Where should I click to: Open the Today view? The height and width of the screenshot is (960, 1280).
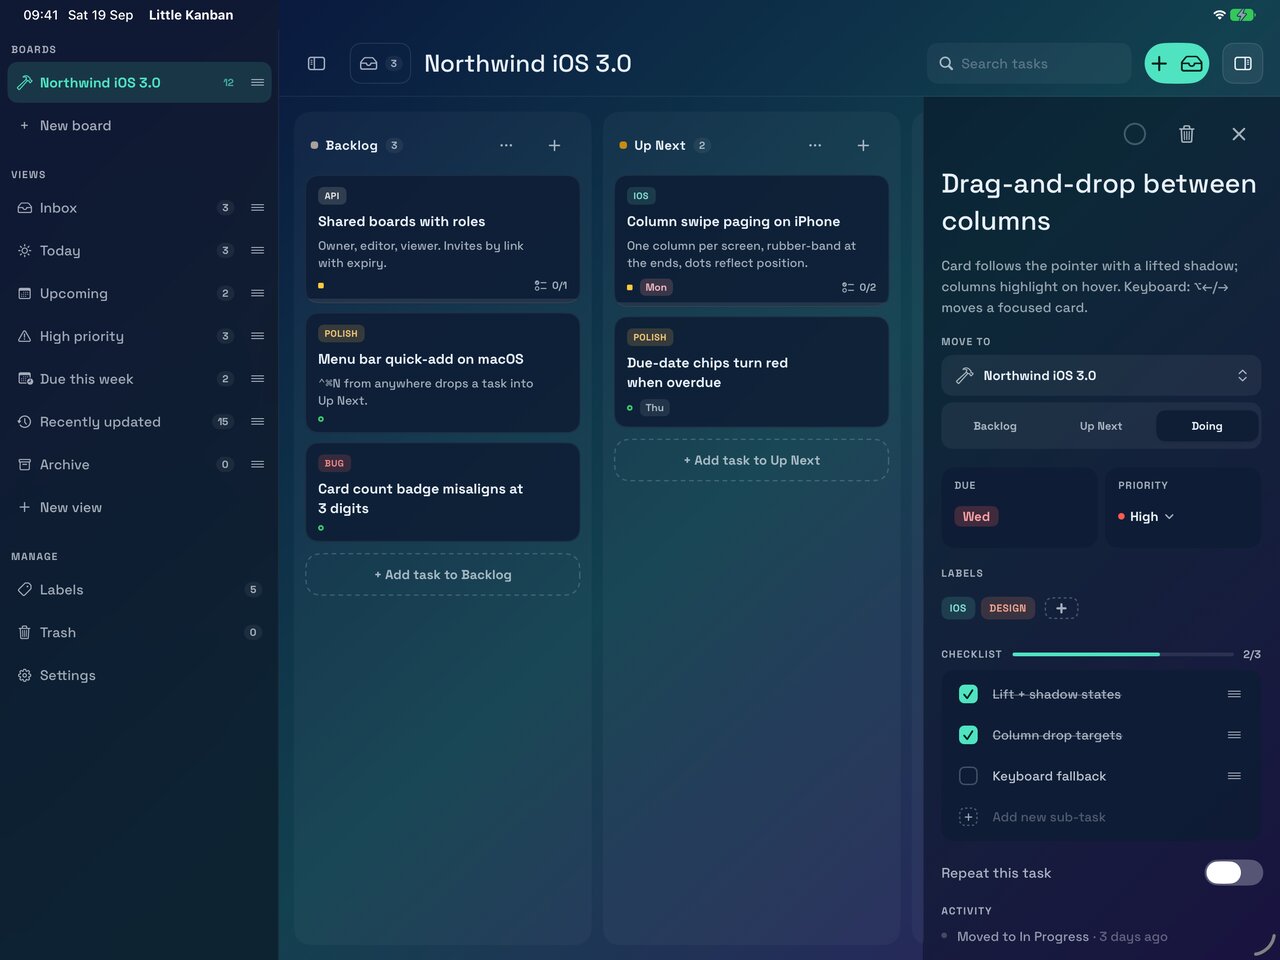coord(139,251)
